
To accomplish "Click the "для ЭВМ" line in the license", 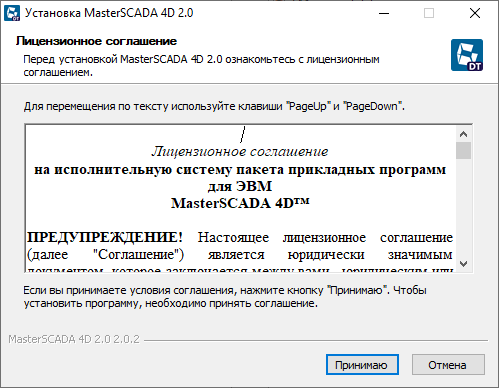I will pos(240,186).
